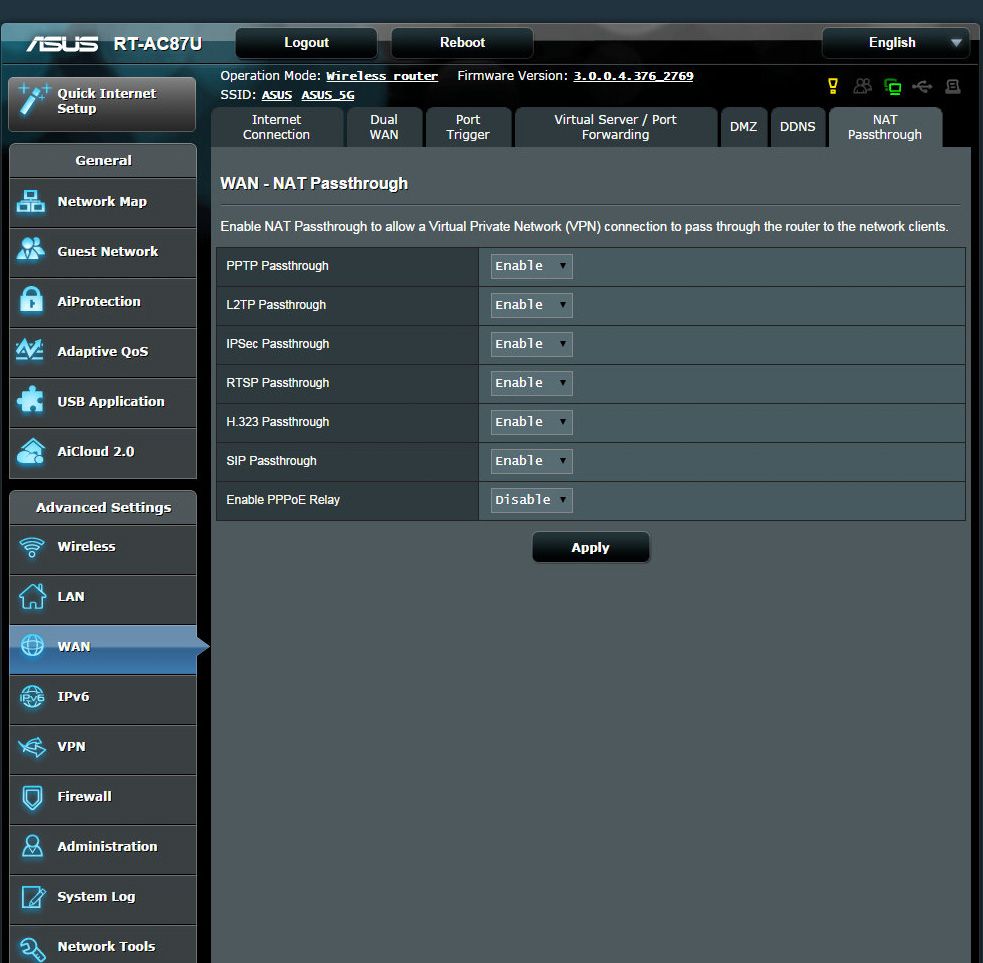
Task: Click the RT-AC87U model name
Action: (x=158, y=44)
